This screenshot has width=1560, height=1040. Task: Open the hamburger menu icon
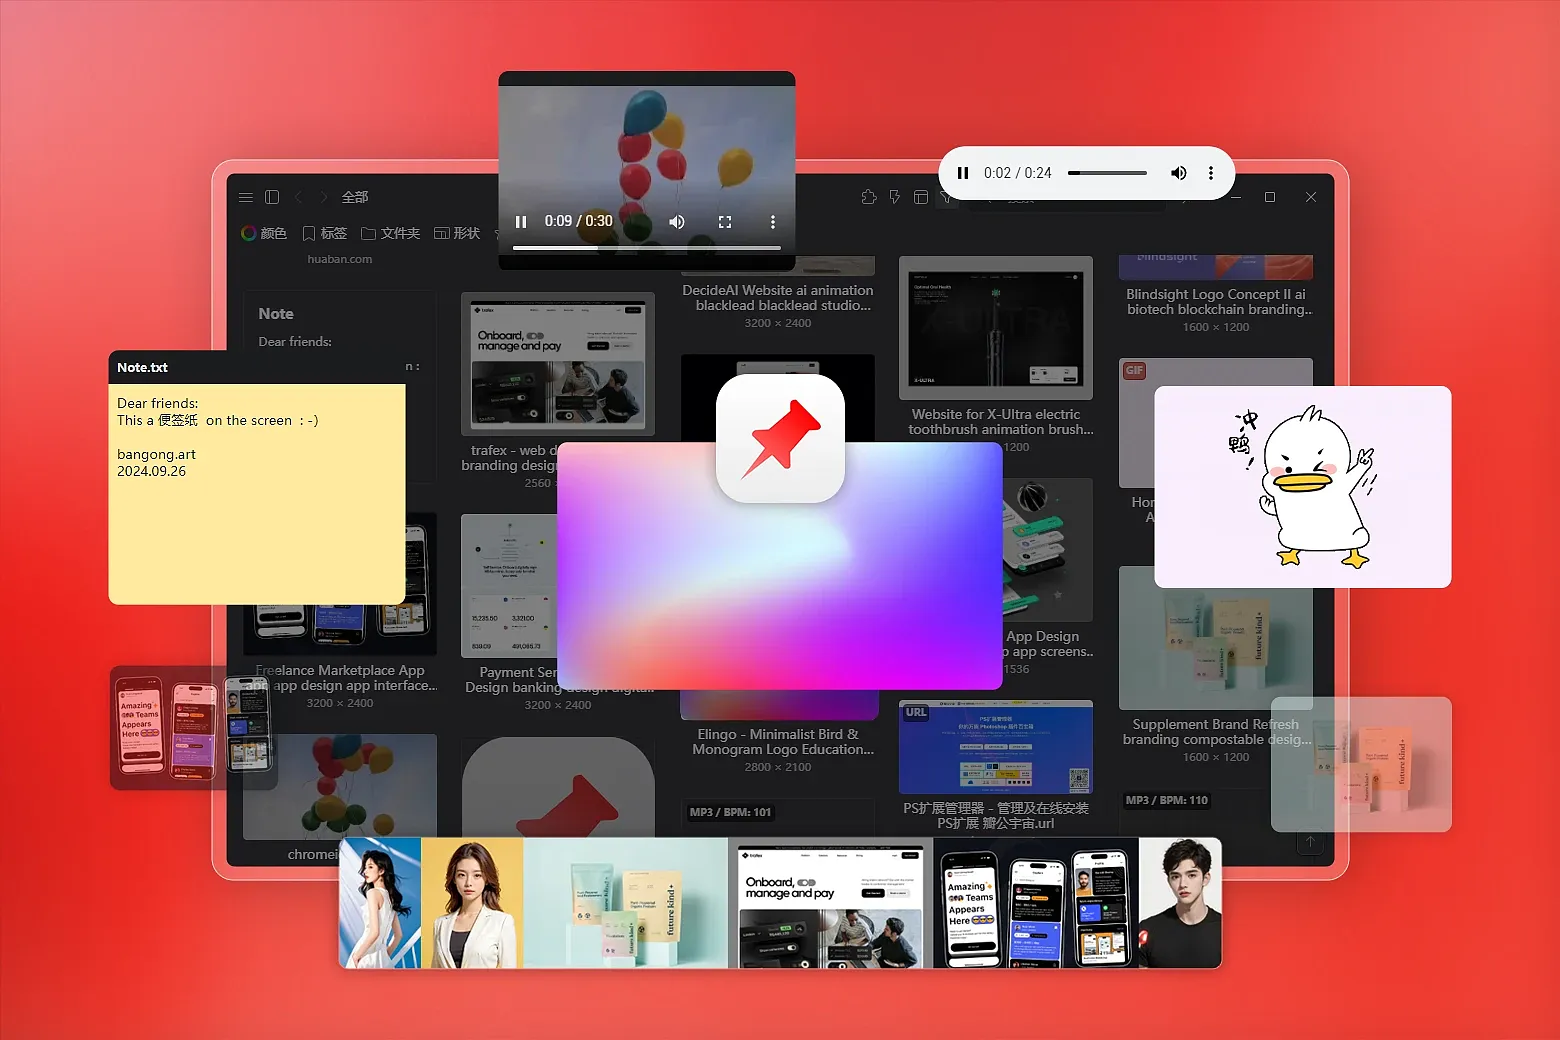click(x=246, y=197)
